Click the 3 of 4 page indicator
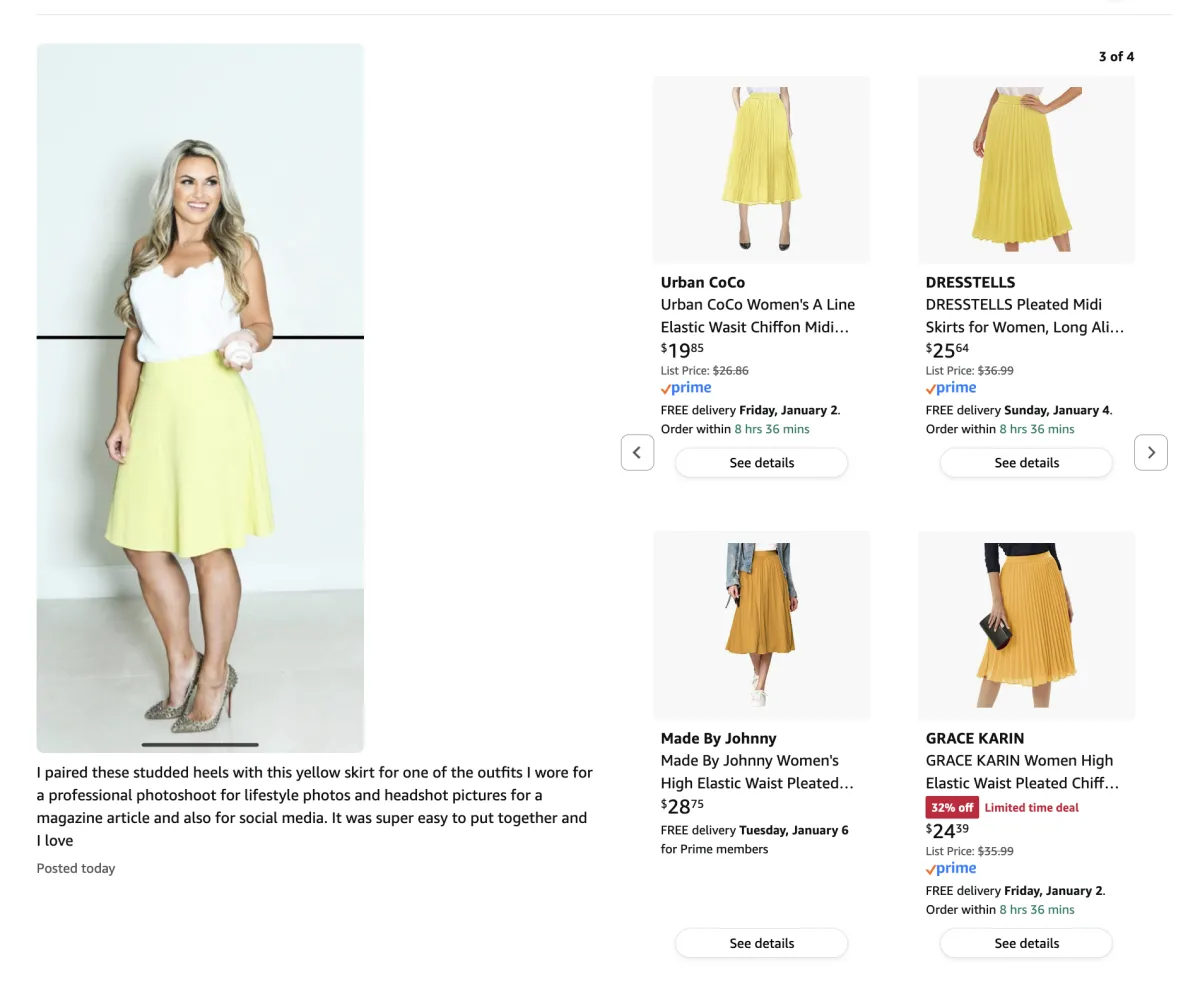Screen dimensions: 1200x999 point(1116,57)
